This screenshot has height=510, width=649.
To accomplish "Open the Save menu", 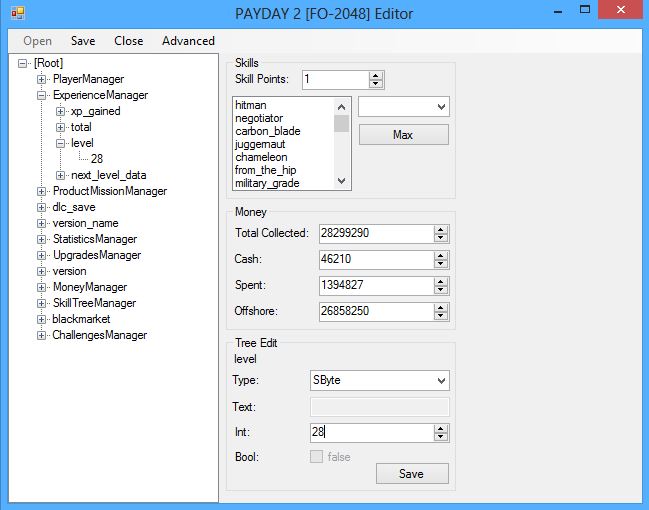I will pos(83,41).
